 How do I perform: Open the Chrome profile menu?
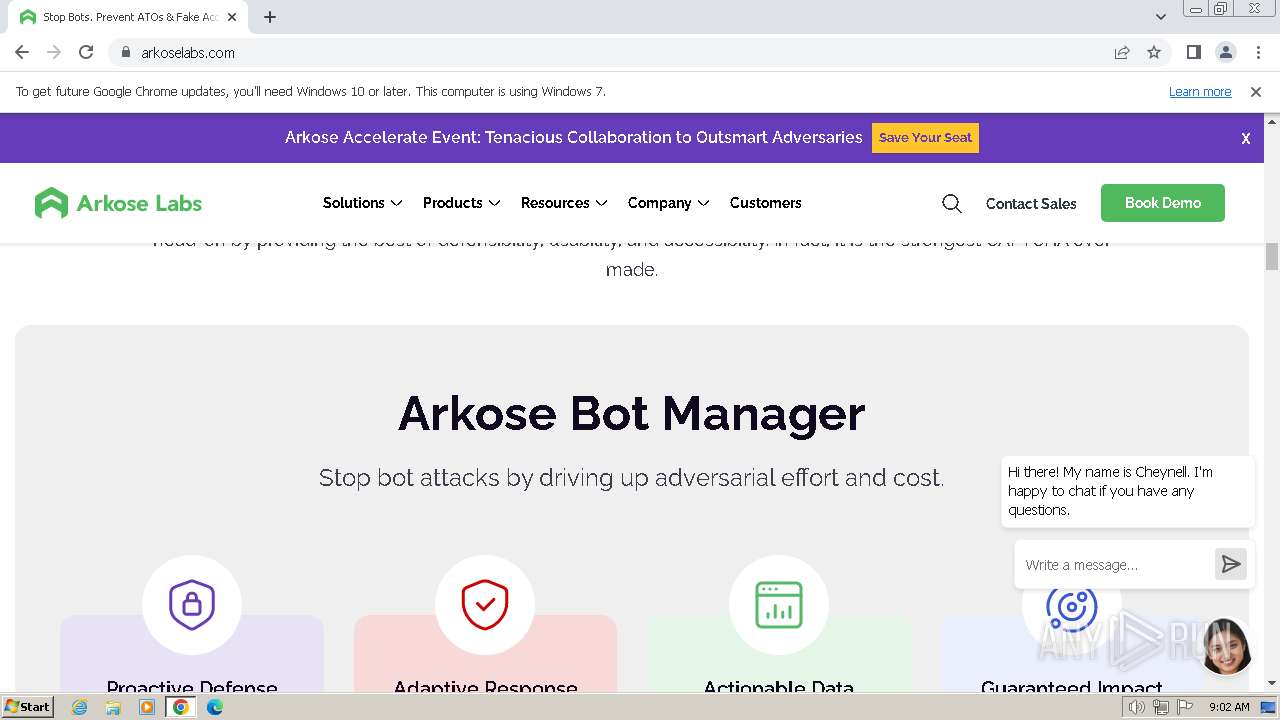[1226, 52]
